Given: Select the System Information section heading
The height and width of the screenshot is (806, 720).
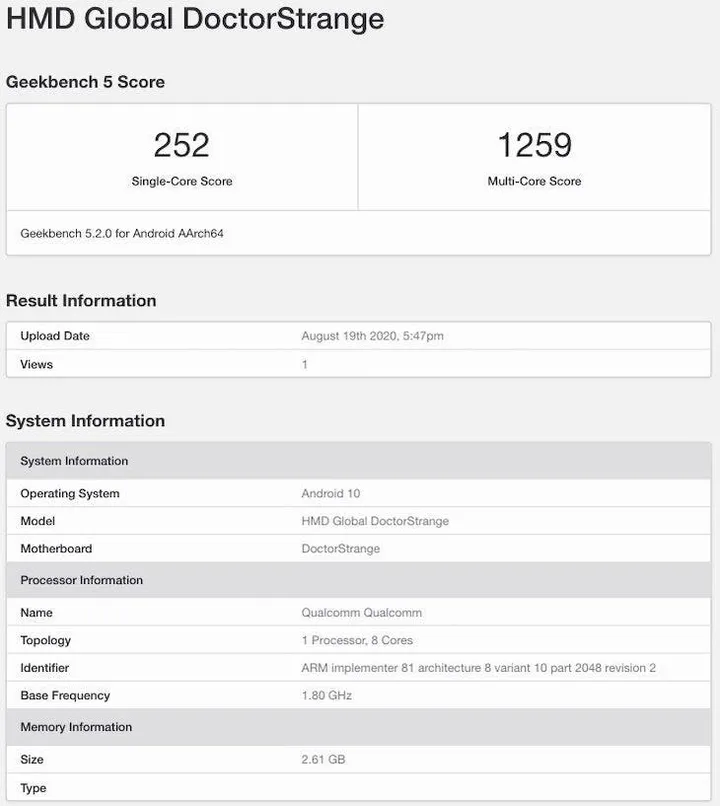Looking at the screenshot, I should point(86,421).
